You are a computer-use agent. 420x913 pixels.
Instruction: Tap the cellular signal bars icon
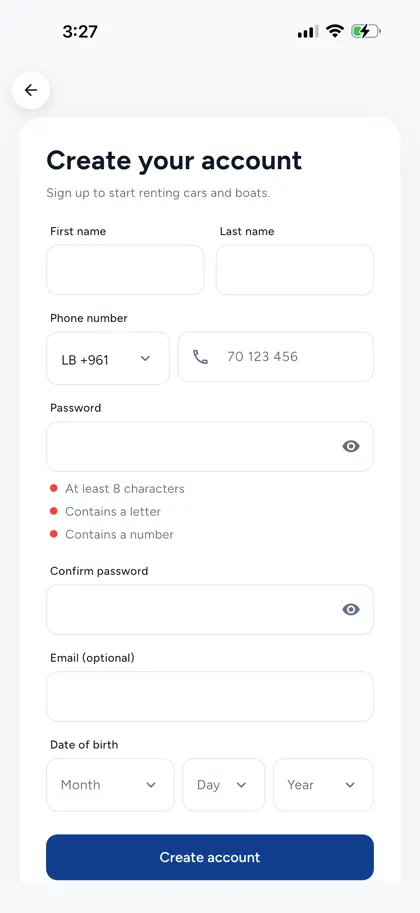308,31
